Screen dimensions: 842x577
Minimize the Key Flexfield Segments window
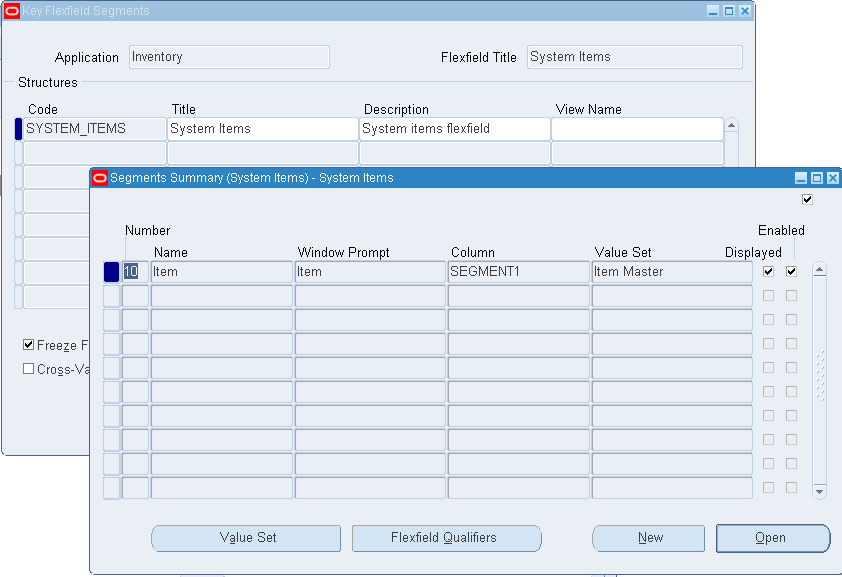[713, 11]
